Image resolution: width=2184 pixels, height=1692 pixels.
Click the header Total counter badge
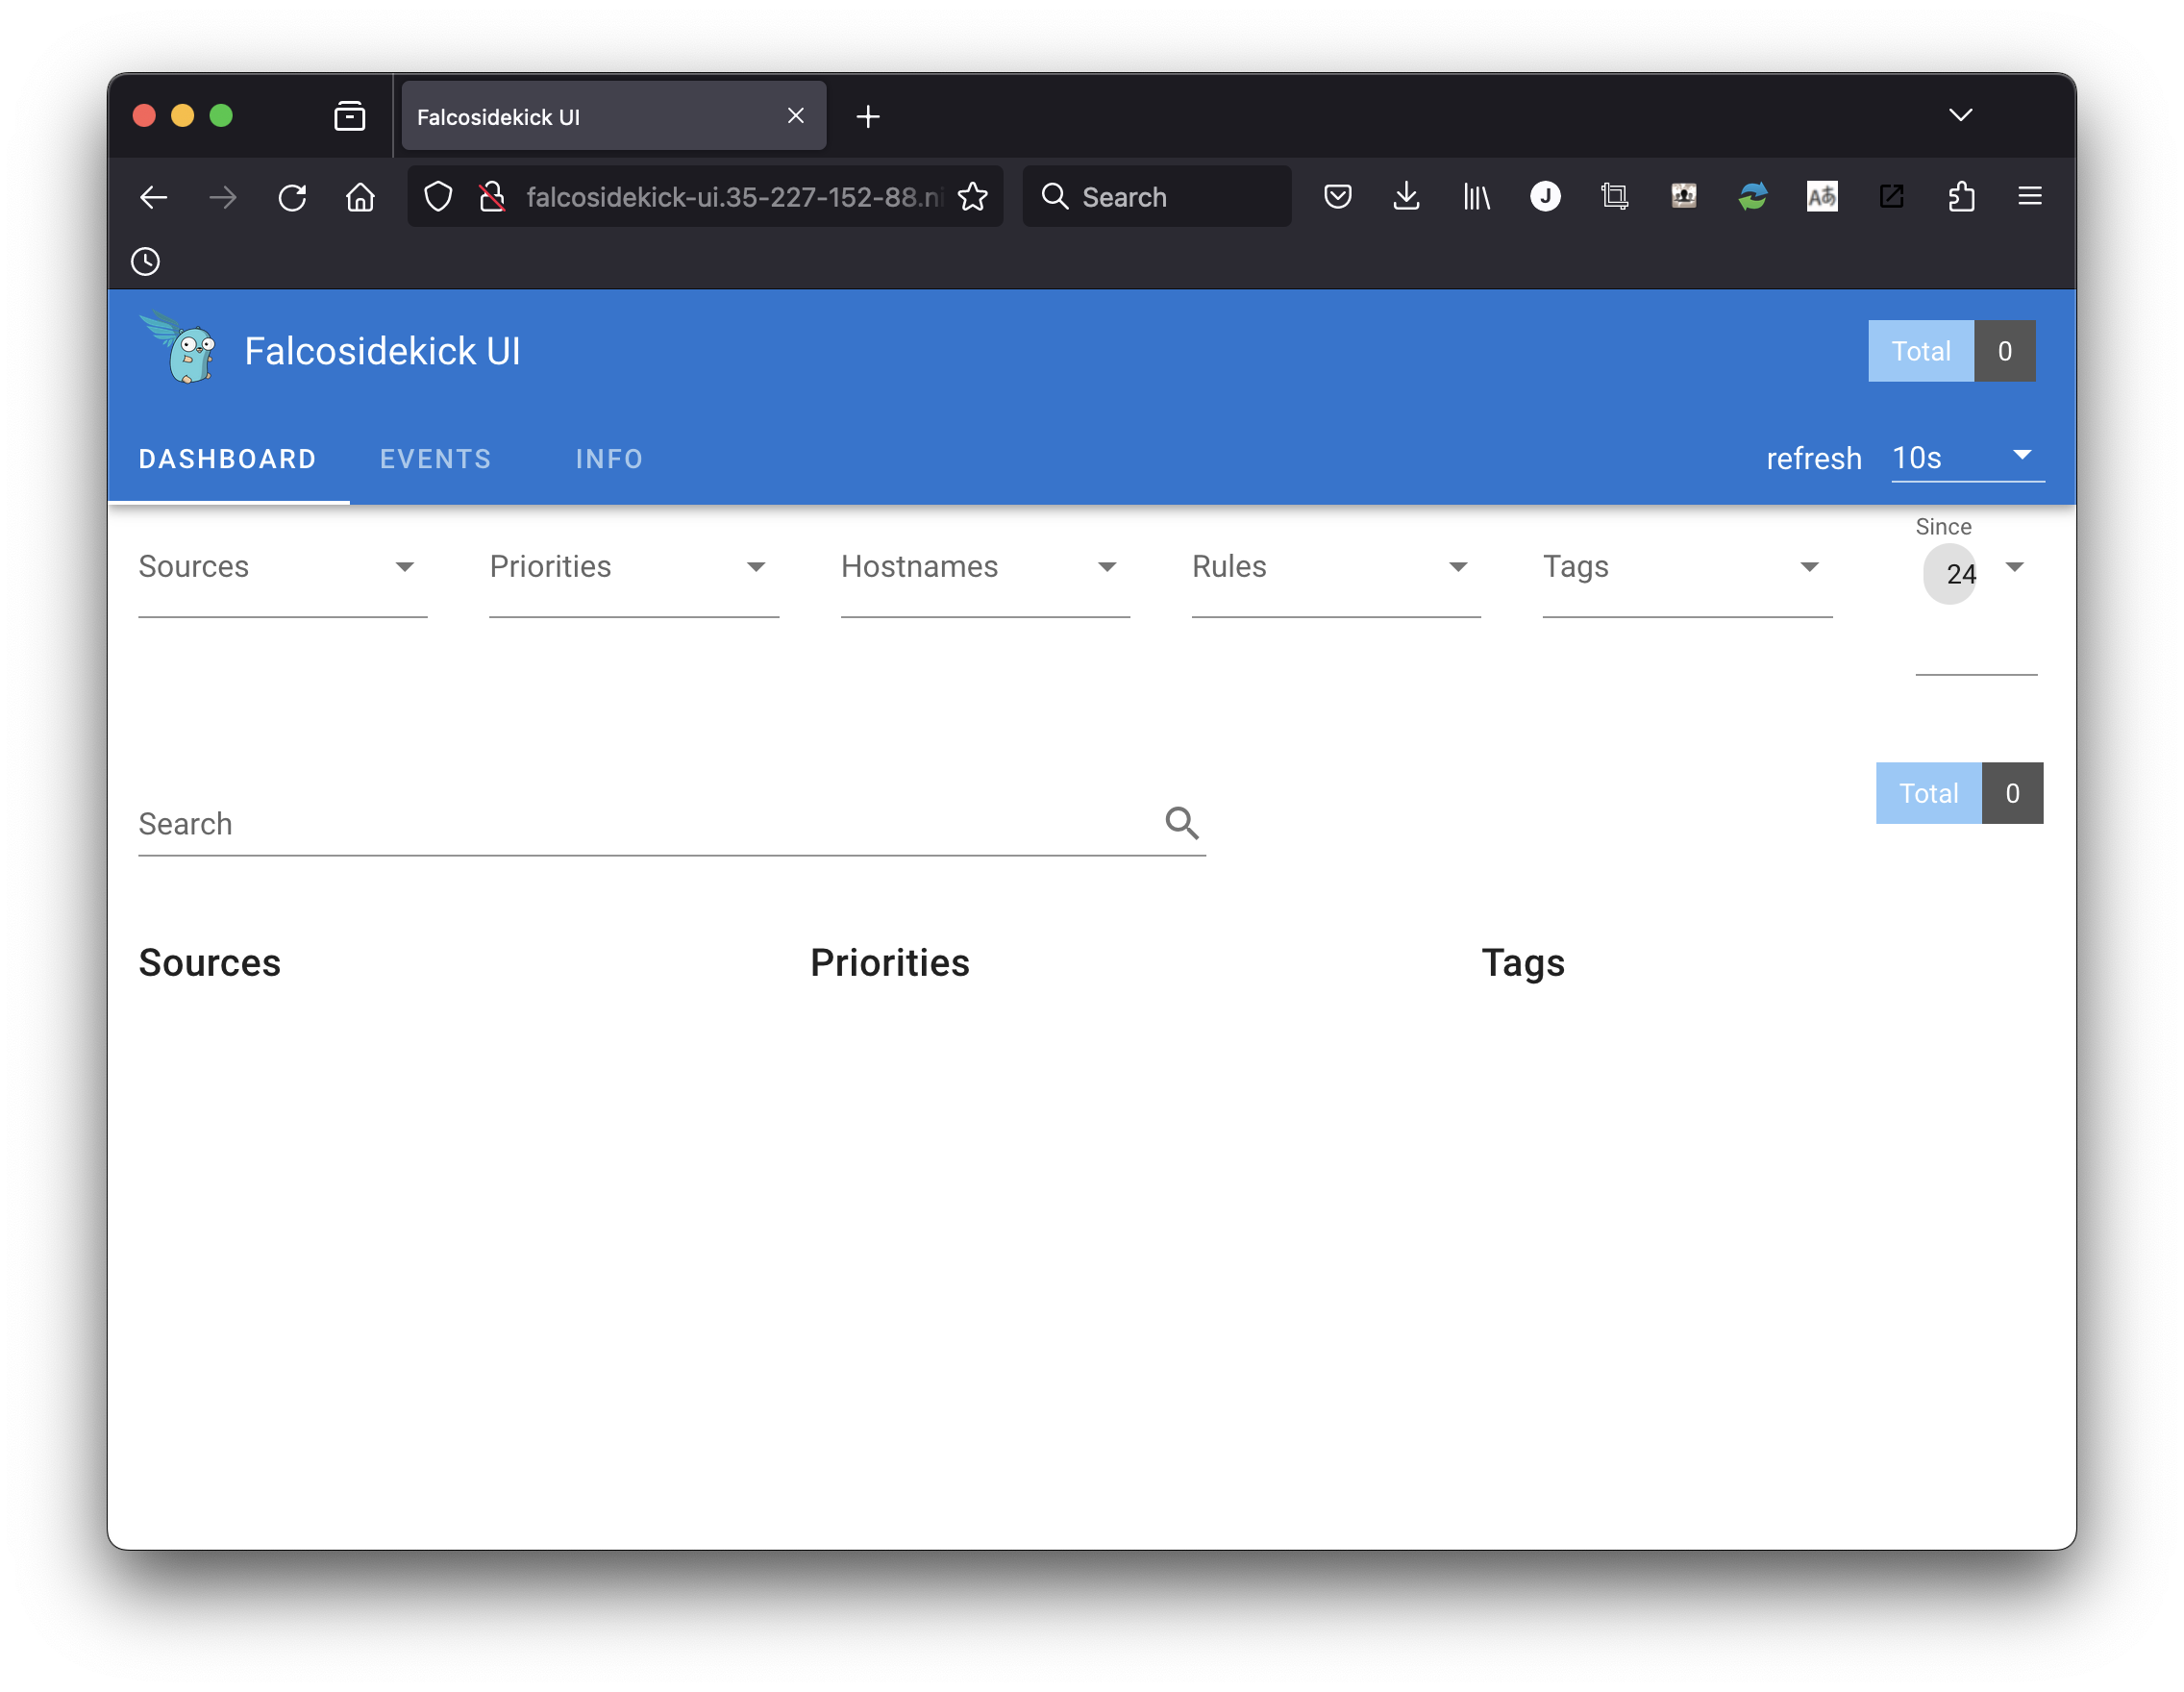pyautogui.click(x=1952, y=351)
